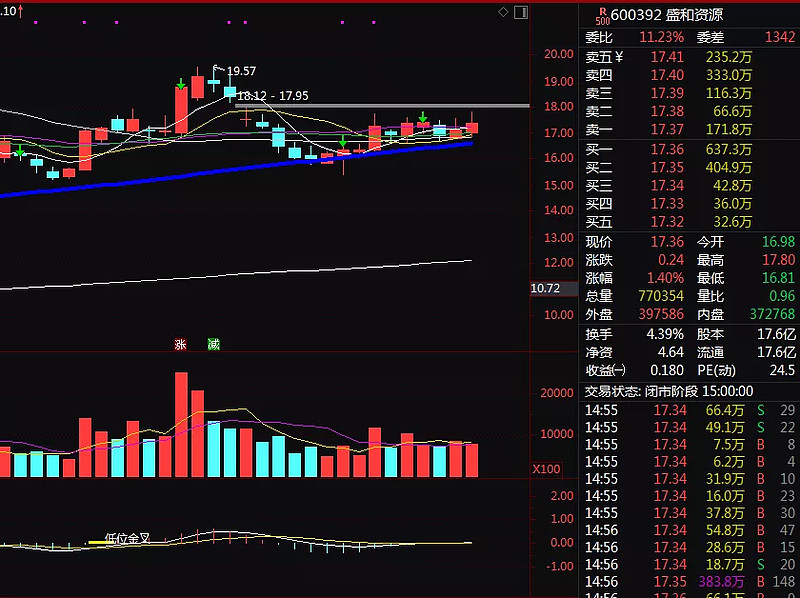Click the green 减 marker under the chart
800x598 pixels.
pos(213,344)
